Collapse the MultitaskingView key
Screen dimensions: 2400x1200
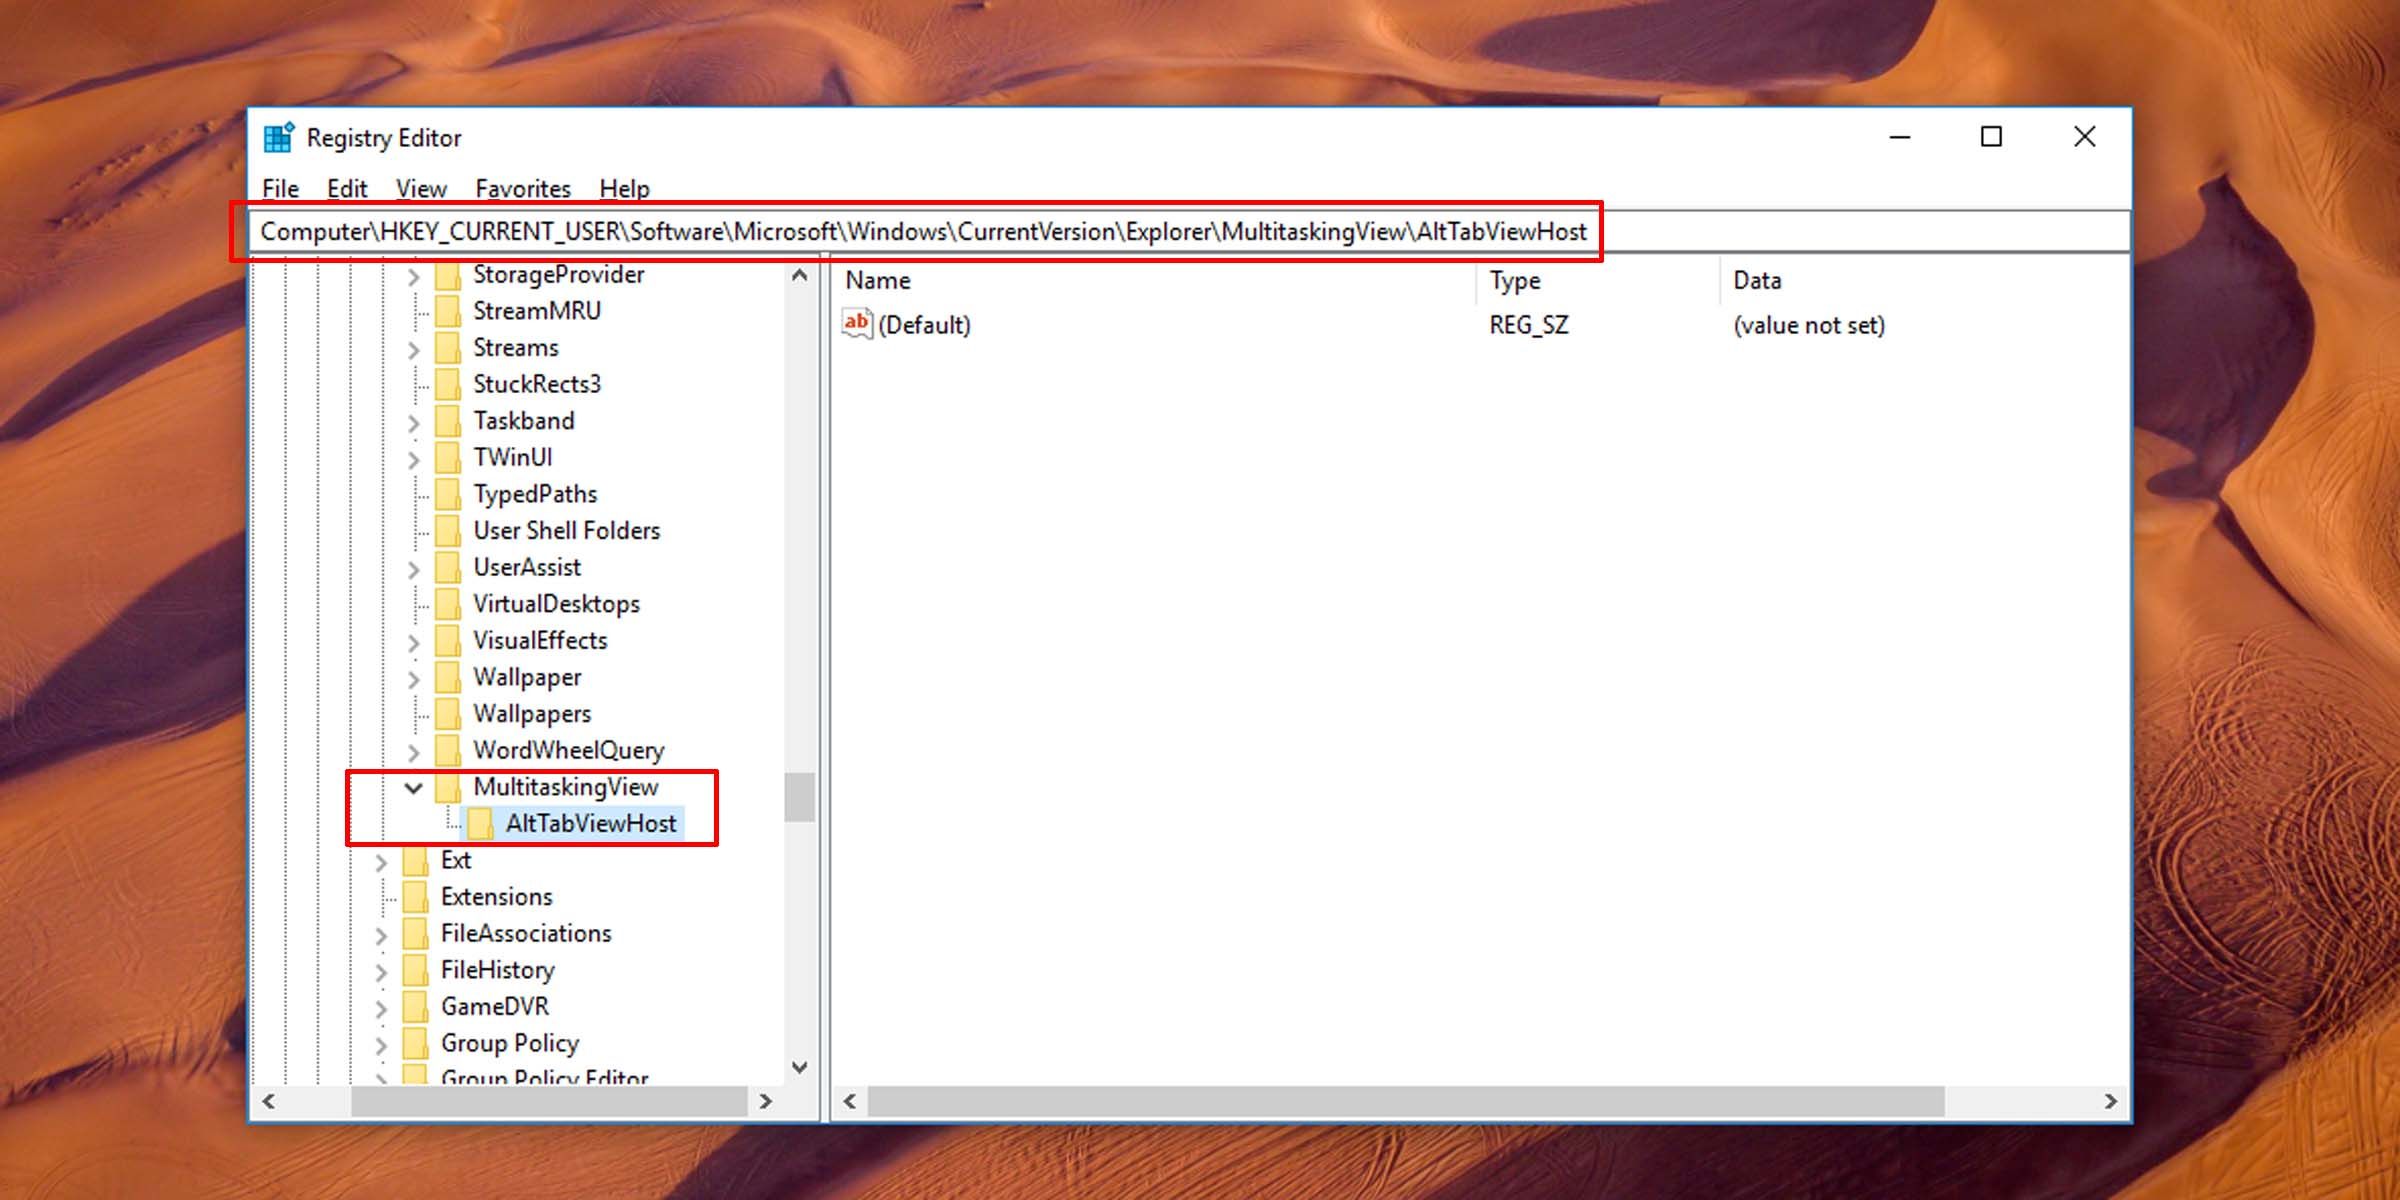point(413,787)
